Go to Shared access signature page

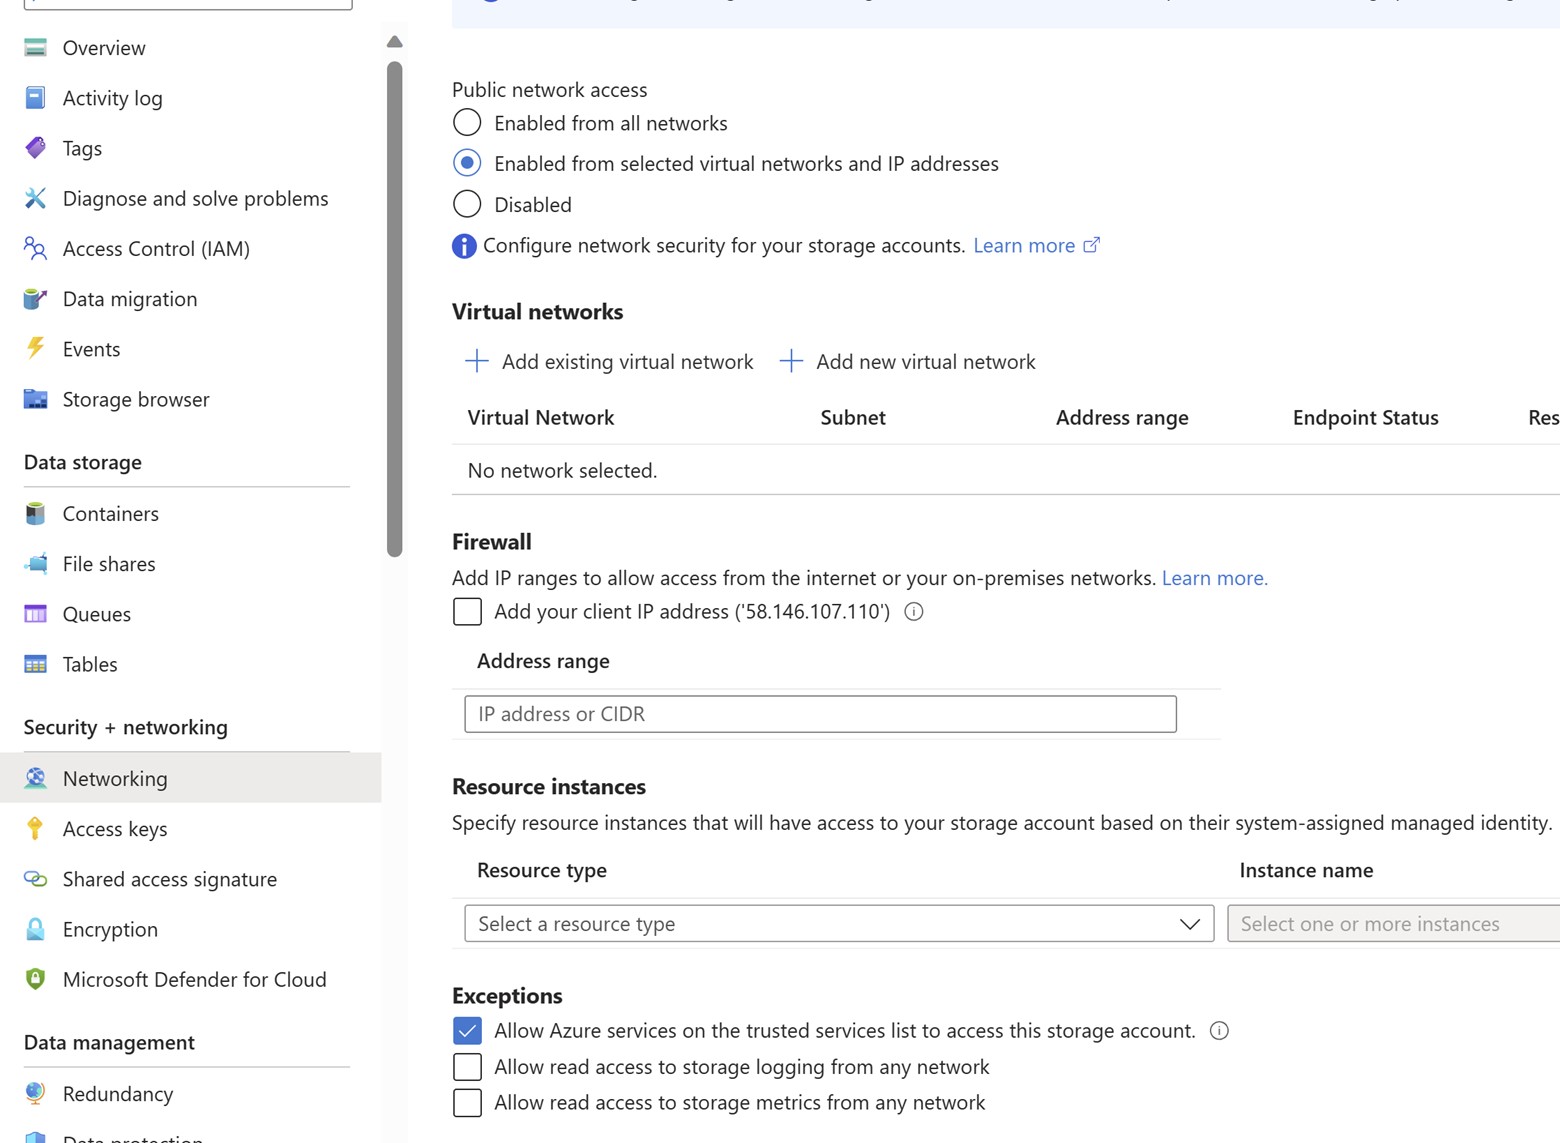click(169, 879)
